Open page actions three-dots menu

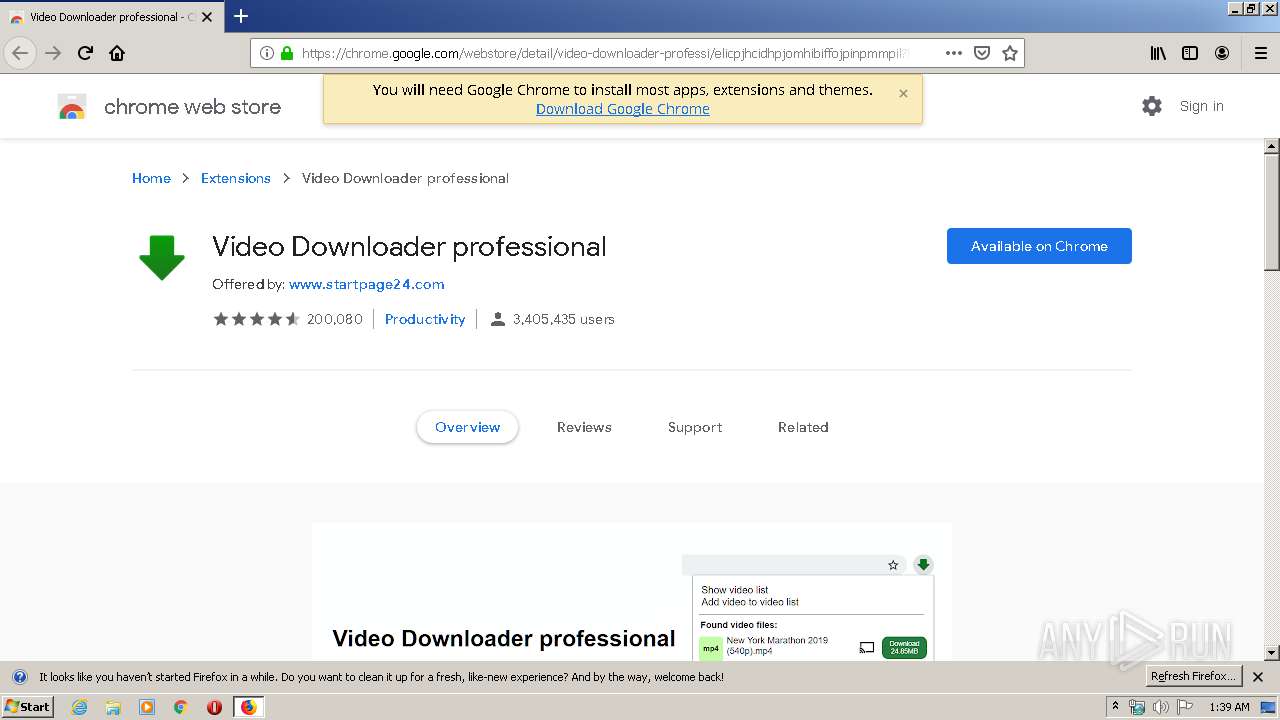(x=954, y=53)
